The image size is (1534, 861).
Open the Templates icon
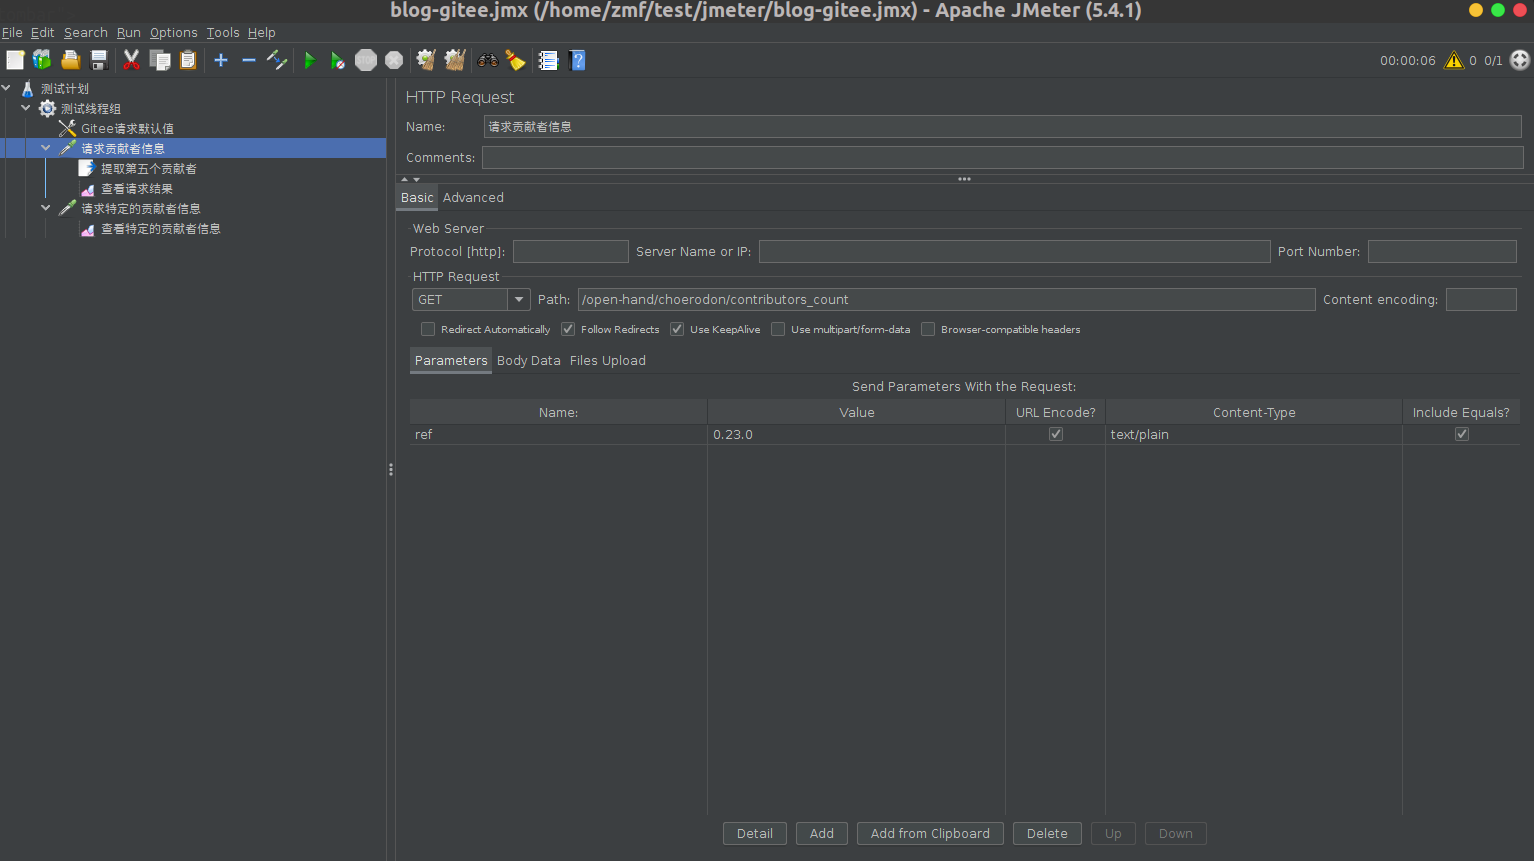(42, 60)
